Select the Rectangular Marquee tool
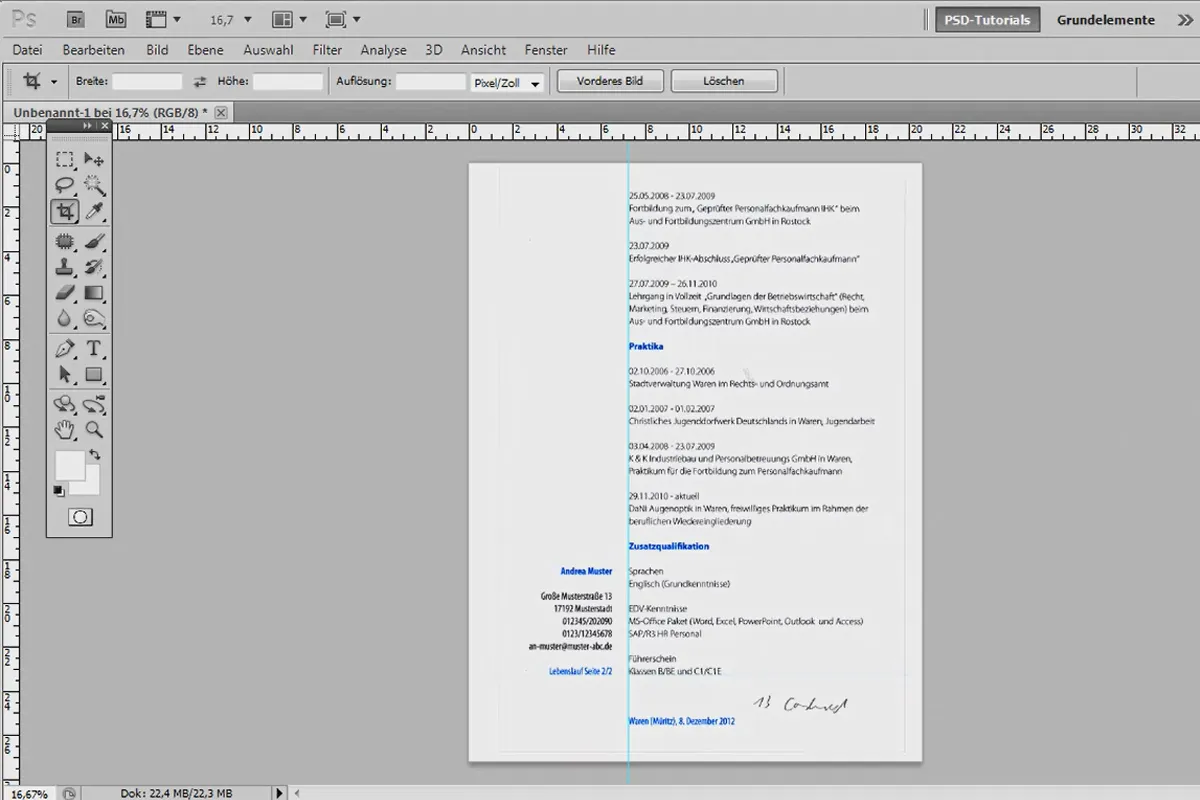Screen dimensions: 1200x800 (x=65, y=159)
